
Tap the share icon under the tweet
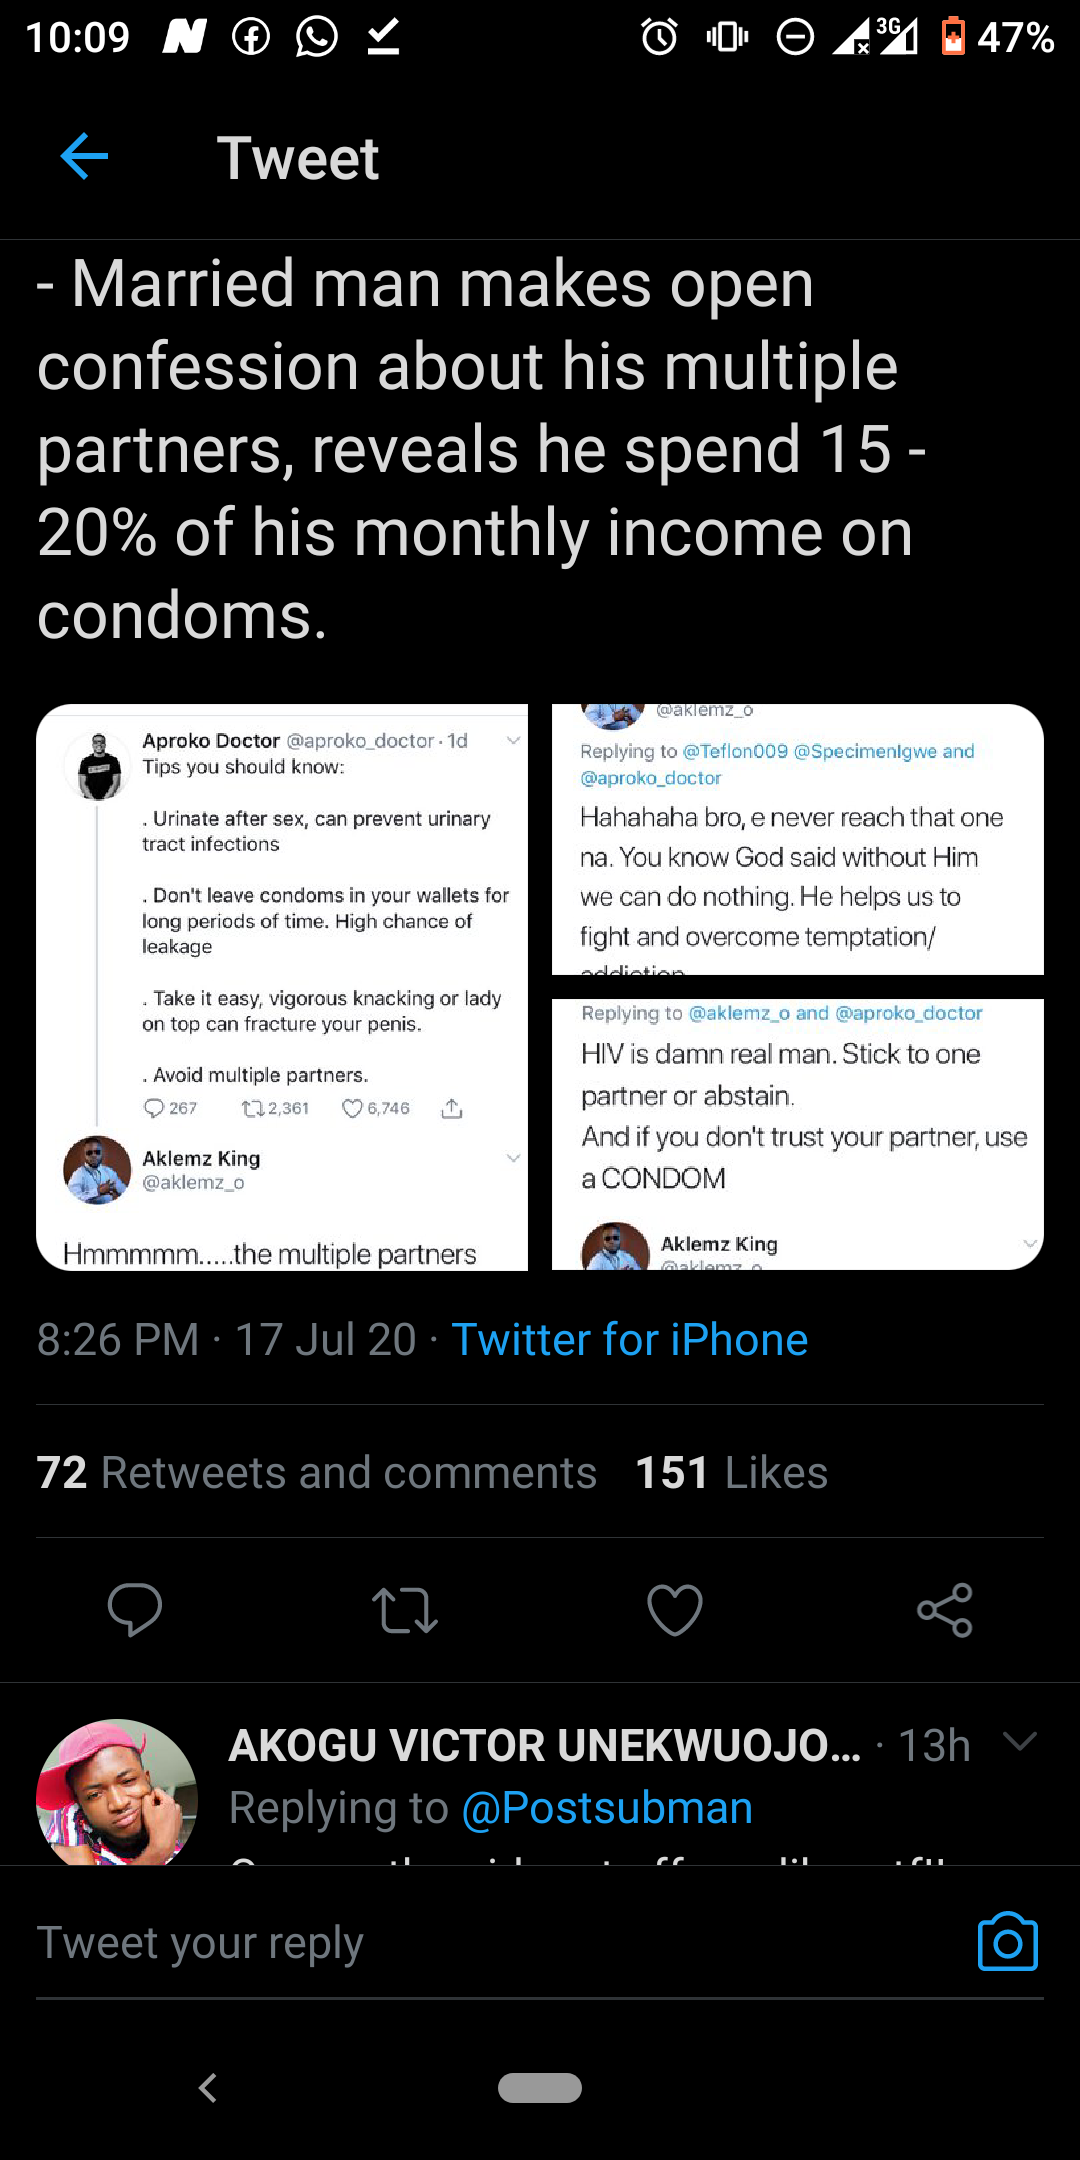coord(945,1610)
